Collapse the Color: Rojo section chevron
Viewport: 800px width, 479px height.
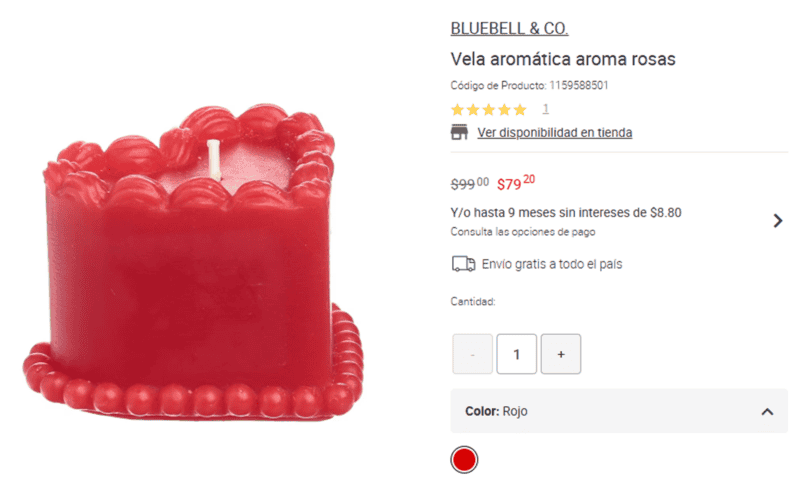pos(767,412)
